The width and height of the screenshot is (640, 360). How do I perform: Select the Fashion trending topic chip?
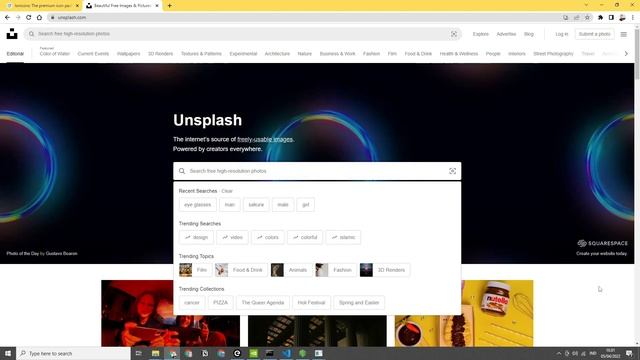[336, 270]
